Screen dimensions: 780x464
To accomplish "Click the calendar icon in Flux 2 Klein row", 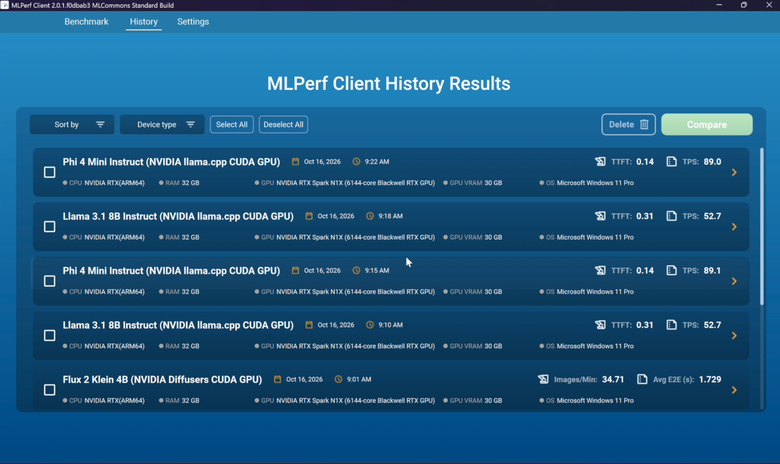I will click(x=278, y=379).
